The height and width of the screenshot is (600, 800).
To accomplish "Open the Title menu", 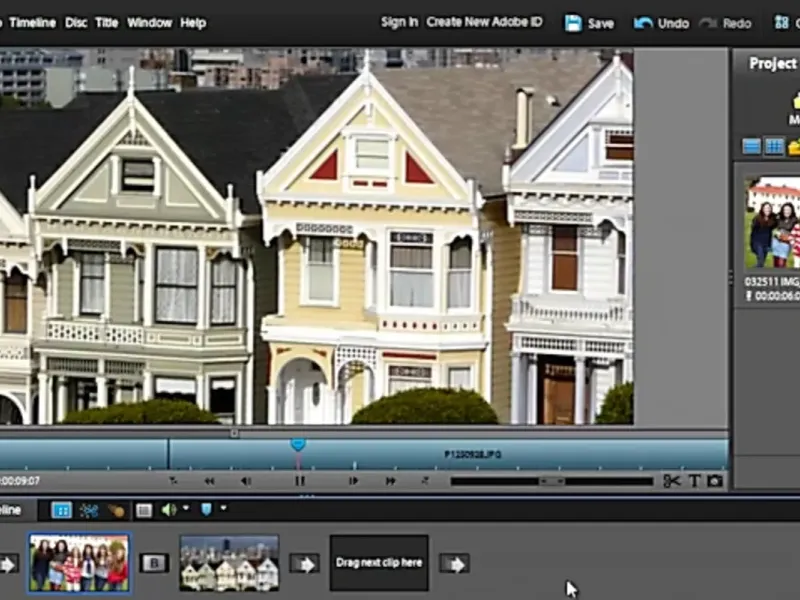I will click(107, 23).
